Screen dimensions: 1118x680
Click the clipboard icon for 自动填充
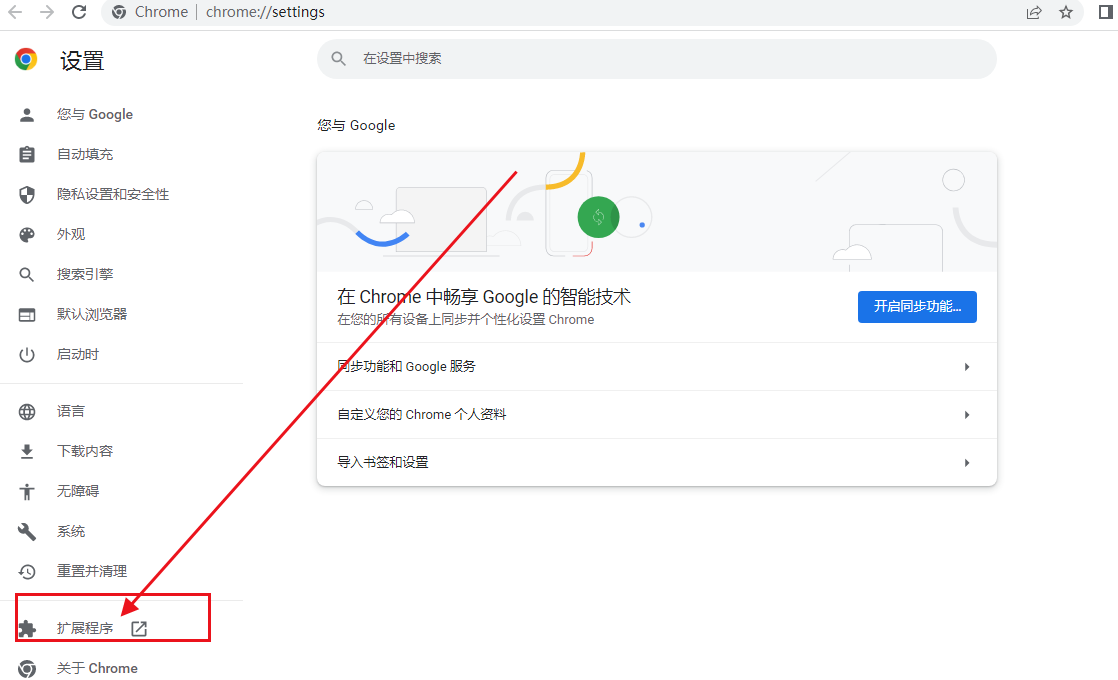(27, 155)
